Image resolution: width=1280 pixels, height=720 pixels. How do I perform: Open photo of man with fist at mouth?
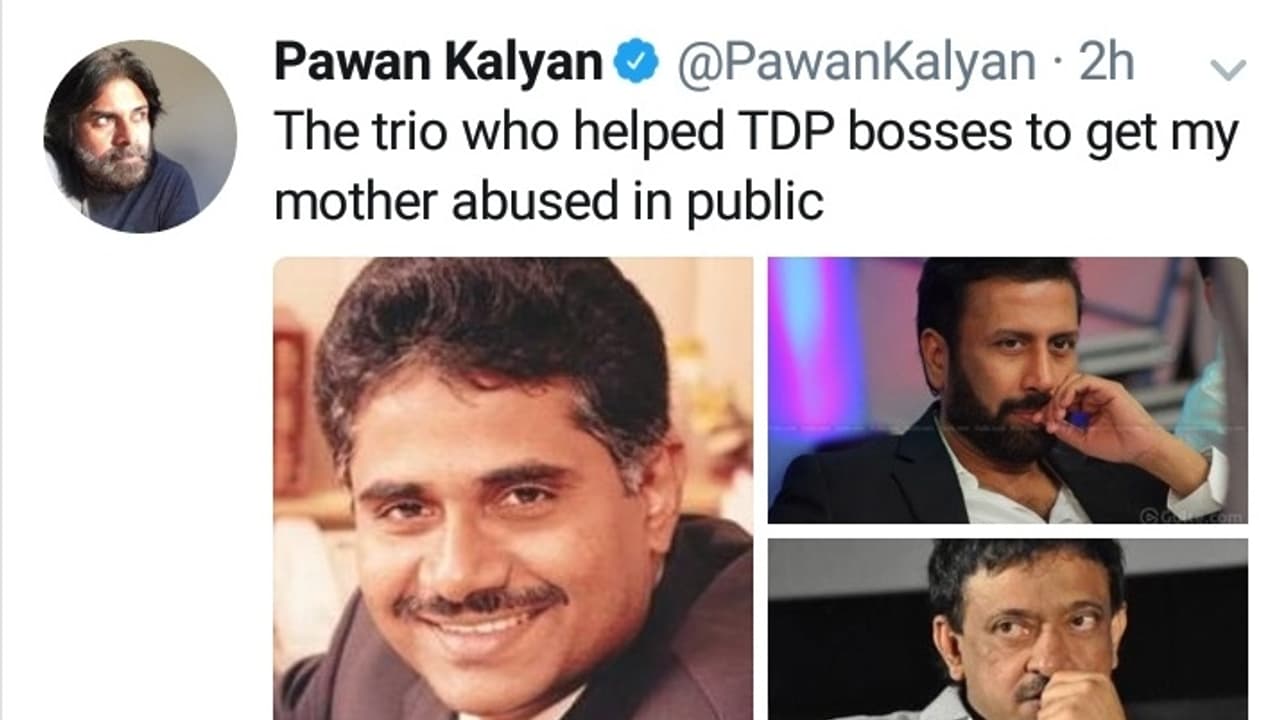(1008, 629)
